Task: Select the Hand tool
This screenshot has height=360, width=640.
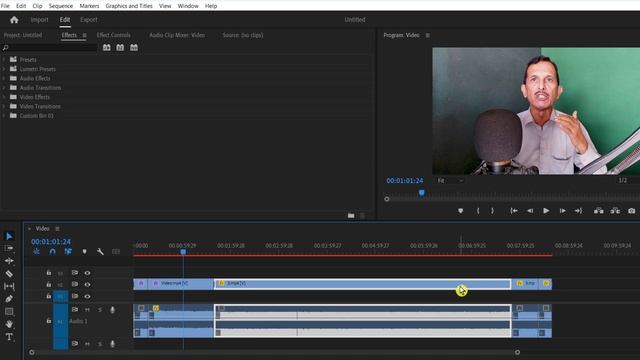Action: (9, 324)
